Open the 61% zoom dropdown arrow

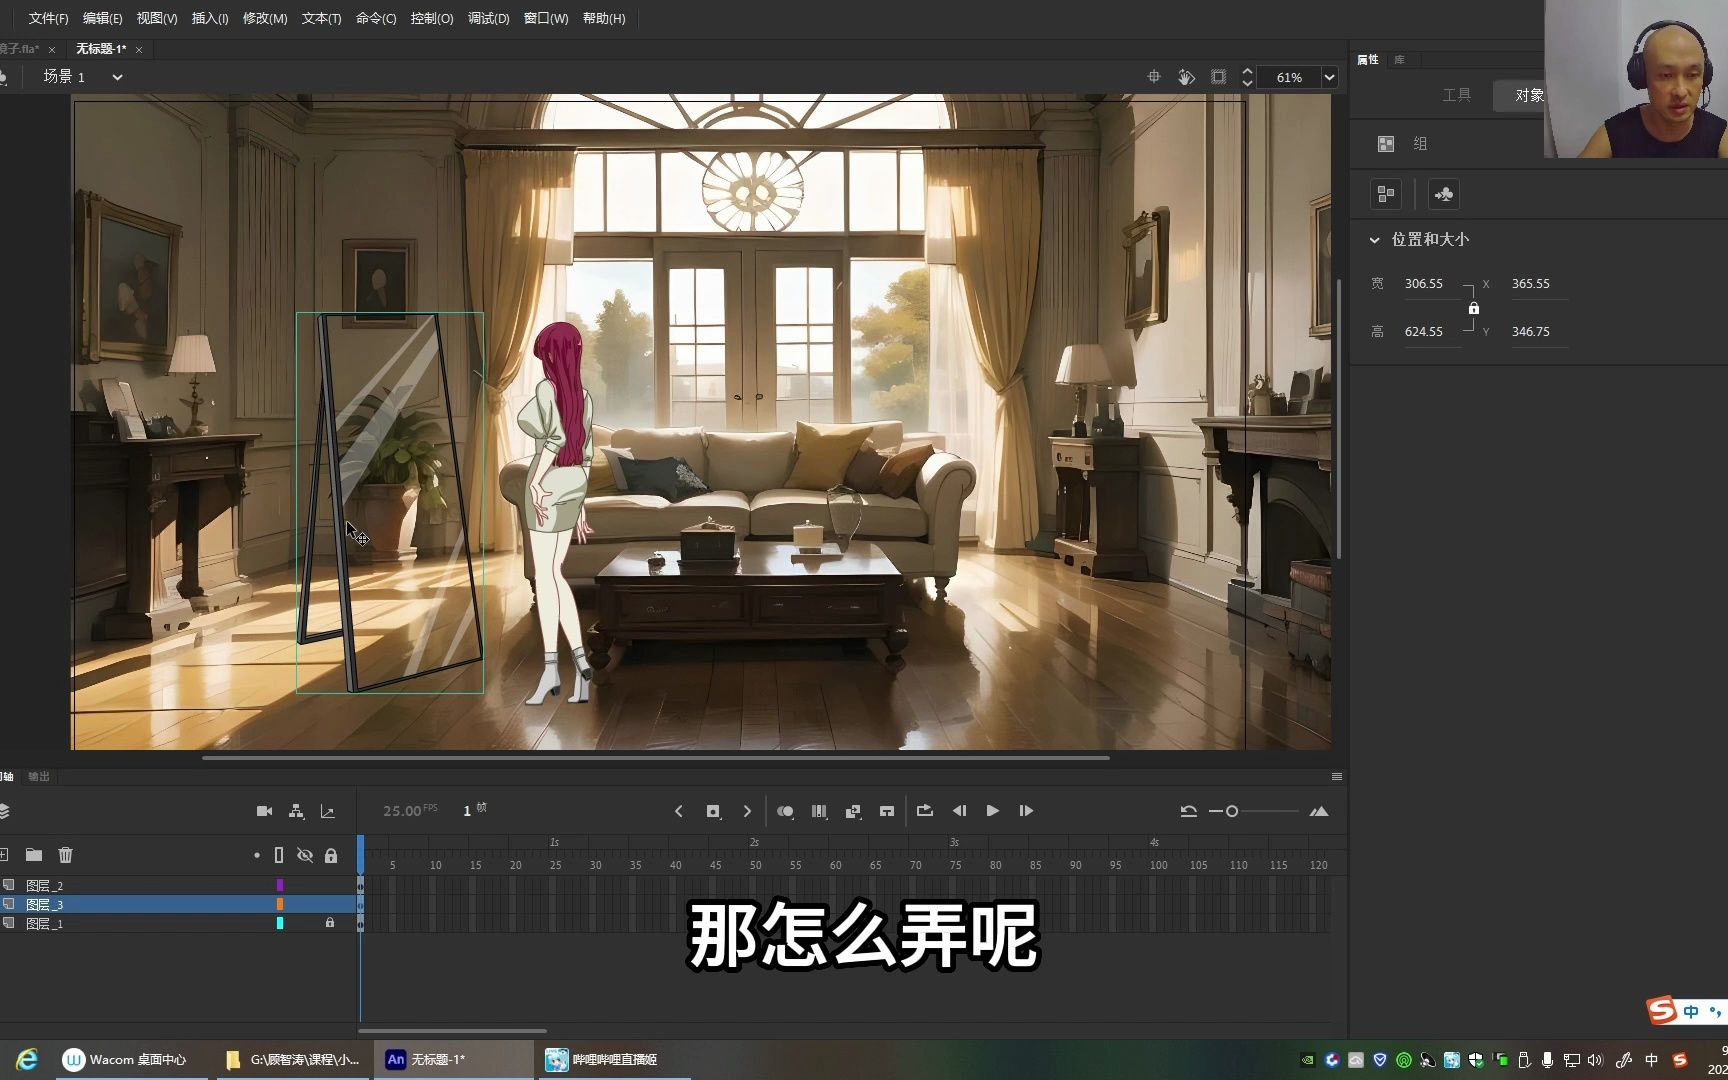[1329, 77]
